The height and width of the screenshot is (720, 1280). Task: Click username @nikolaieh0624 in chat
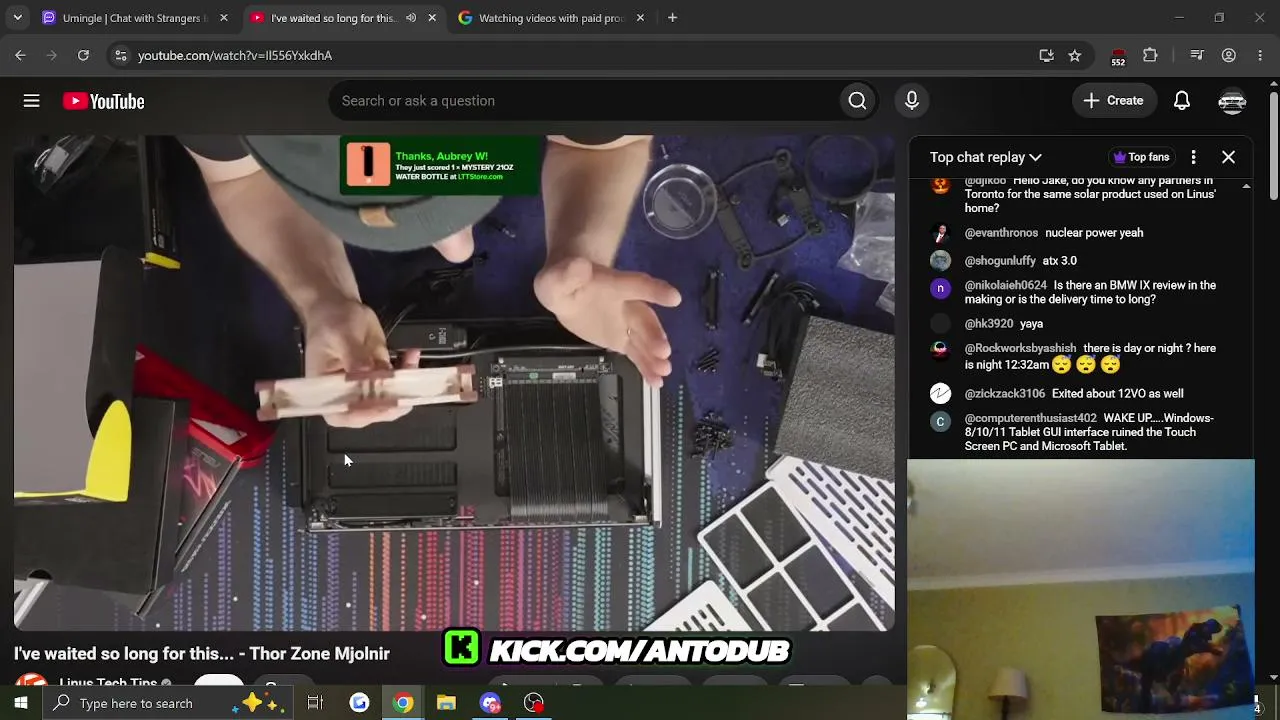click(1006, 285)
